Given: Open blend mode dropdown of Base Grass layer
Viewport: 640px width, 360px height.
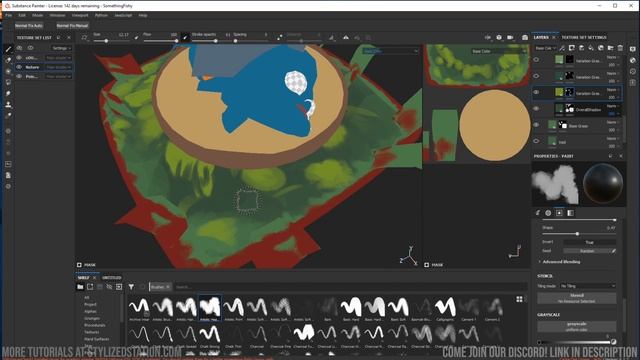Looking at the screenshot, I should 612,122.
